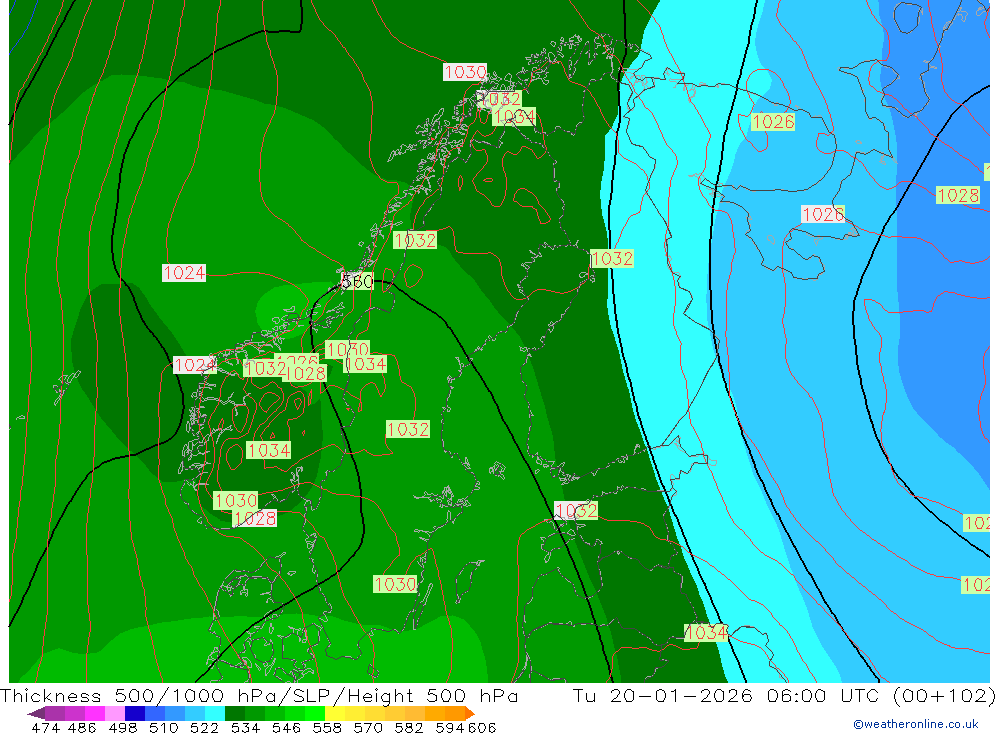Click the forecast offset text '(00+102)'
The width and height of the screenshot is (1000, 733).
944,695
